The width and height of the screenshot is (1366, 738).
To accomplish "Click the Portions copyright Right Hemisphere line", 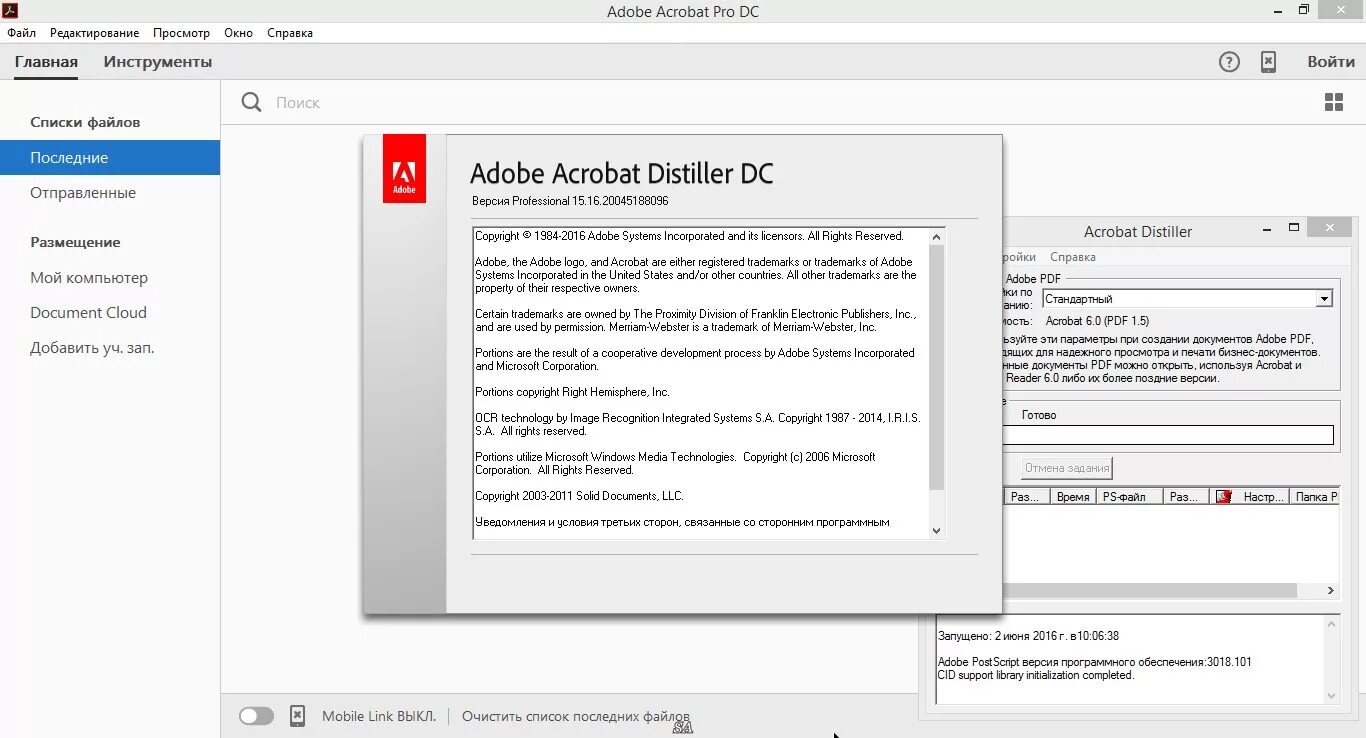I will (572, 392).
